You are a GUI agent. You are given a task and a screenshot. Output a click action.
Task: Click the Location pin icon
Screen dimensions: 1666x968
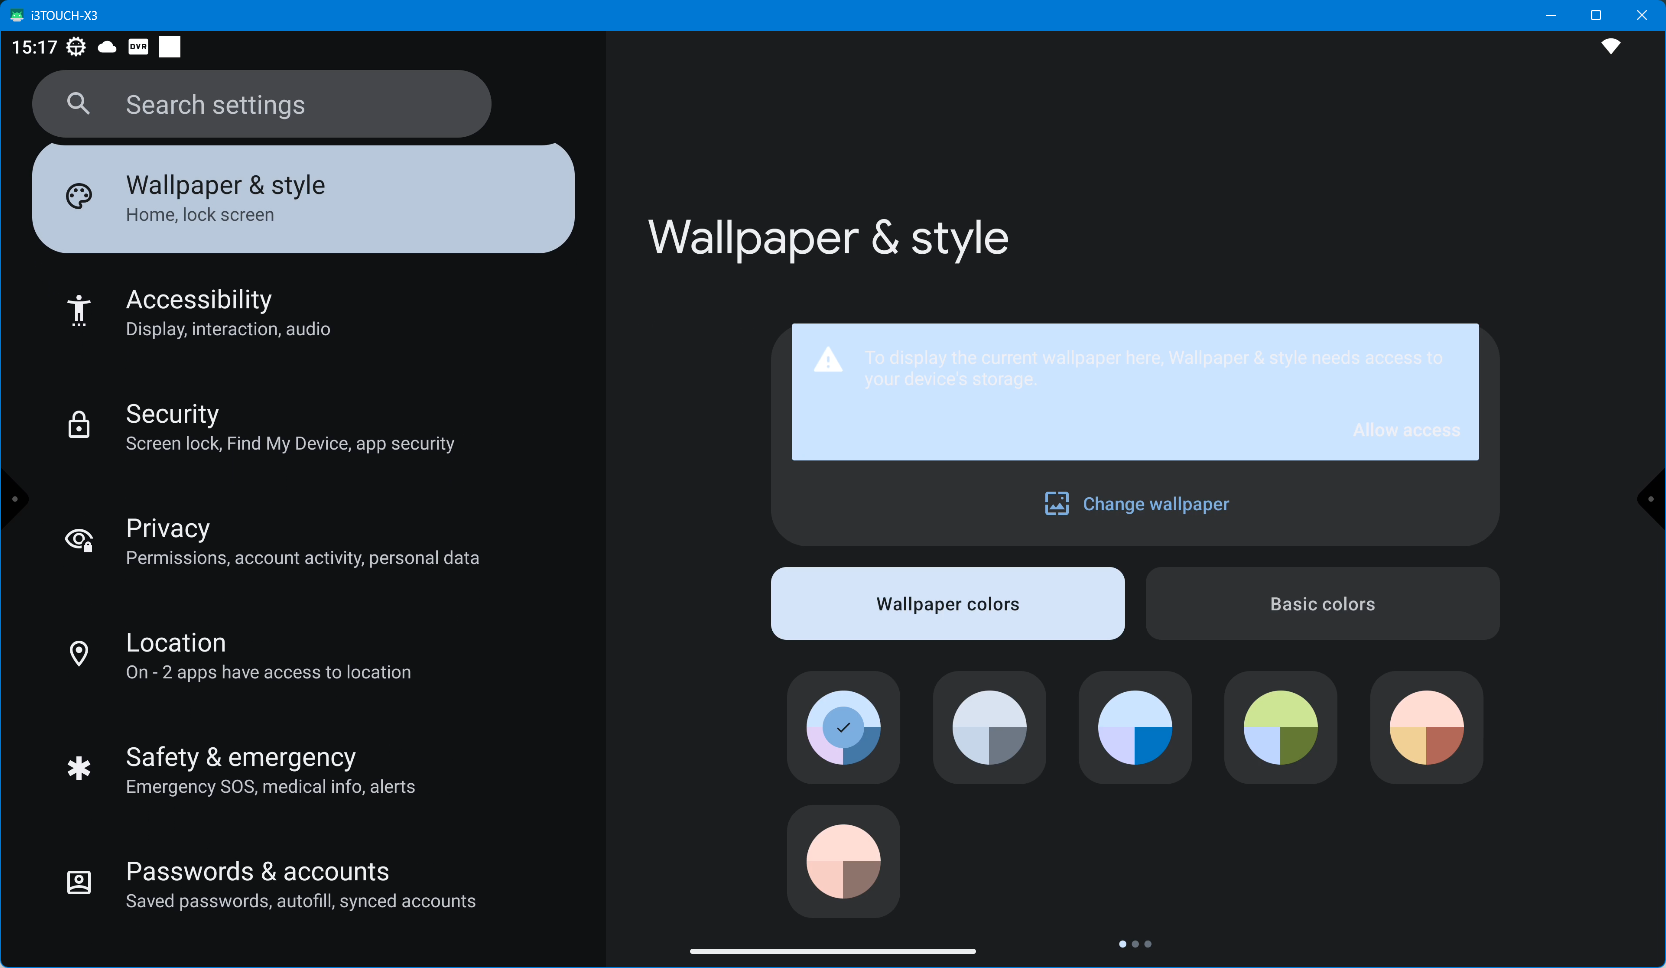tap(79, 654)
